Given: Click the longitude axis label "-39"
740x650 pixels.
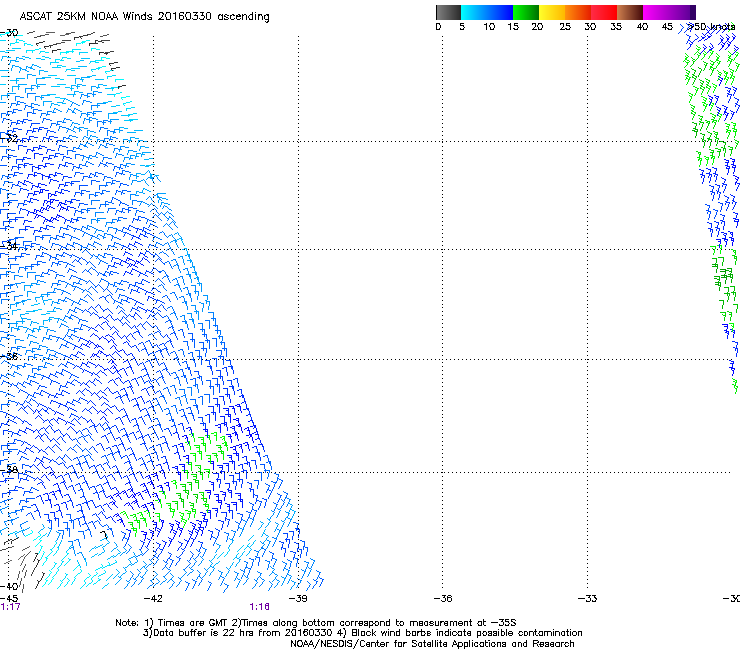Looking at the screenshot, I should 298,599.
